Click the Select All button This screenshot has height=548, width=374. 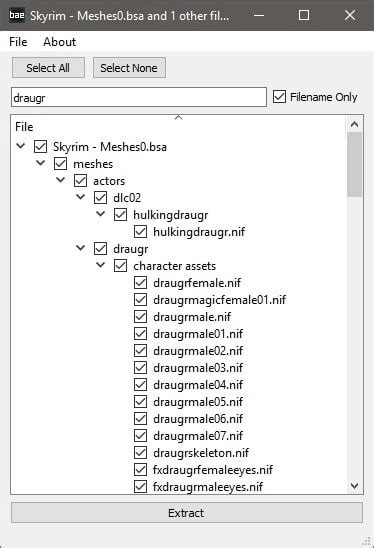pos(48,68)
